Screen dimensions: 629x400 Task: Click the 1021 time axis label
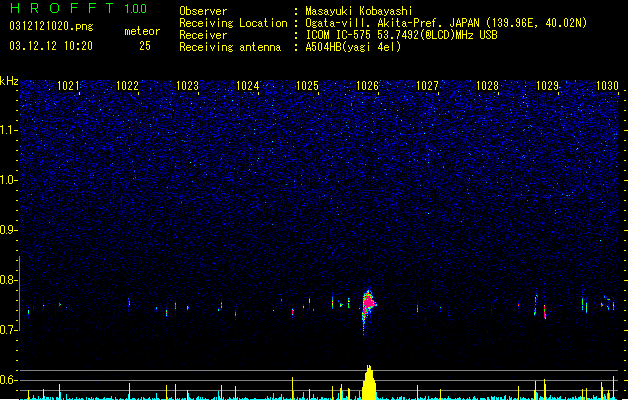pos(68,86)
